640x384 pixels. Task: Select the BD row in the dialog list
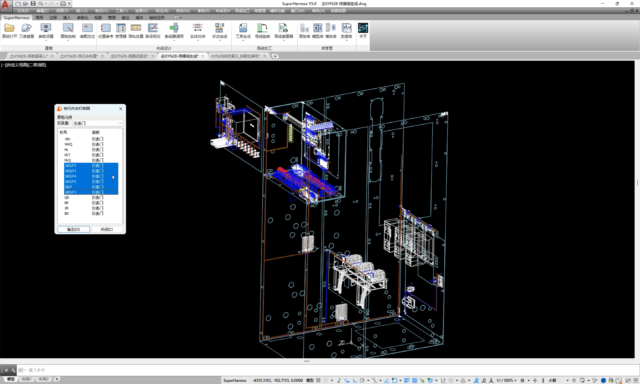[x=91, y=213]
